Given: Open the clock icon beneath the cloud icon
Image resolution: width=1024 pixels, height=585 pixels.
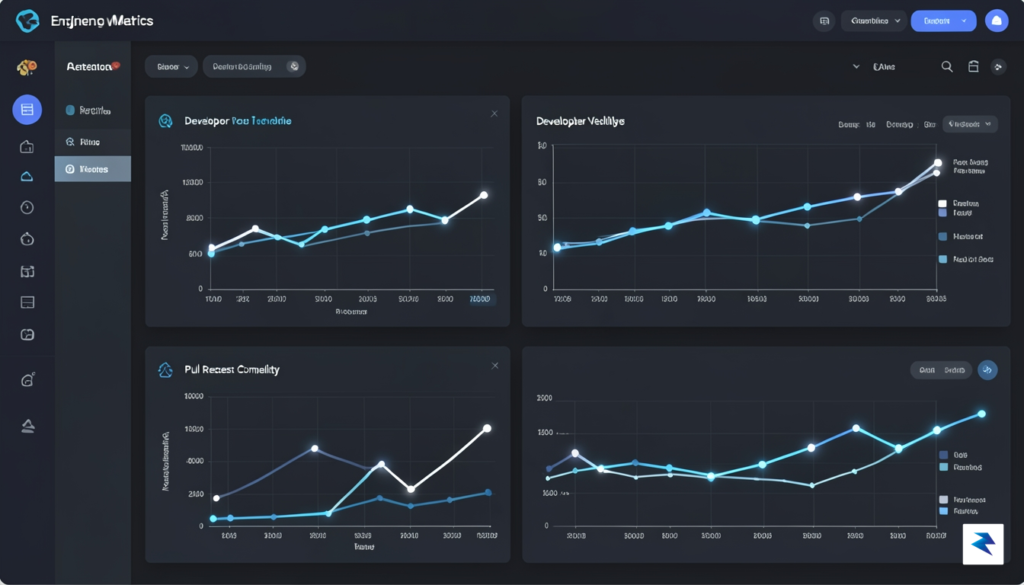Looking at the screenshot, I should (x=27, y=208).
